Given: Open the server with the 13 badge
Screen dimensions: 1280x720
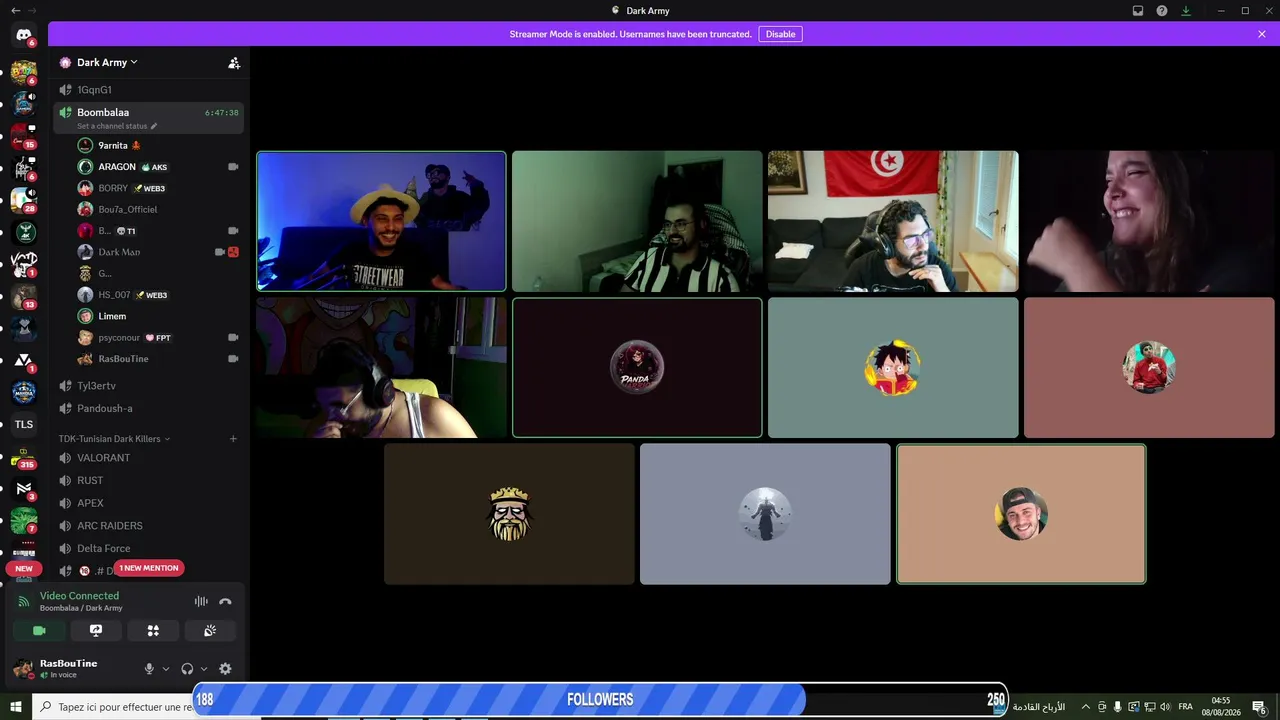Looking at the screenshot, I should coord(24,297).
